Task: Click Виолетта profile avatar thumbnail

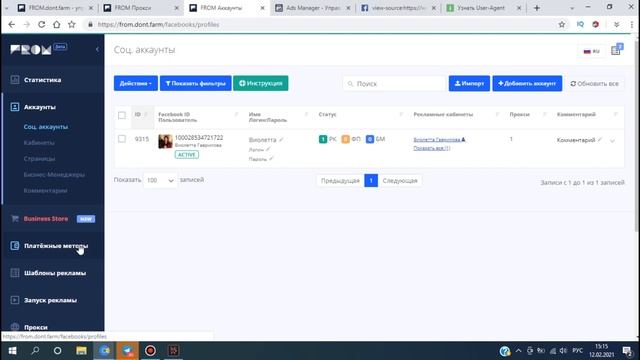Action: 165,142
